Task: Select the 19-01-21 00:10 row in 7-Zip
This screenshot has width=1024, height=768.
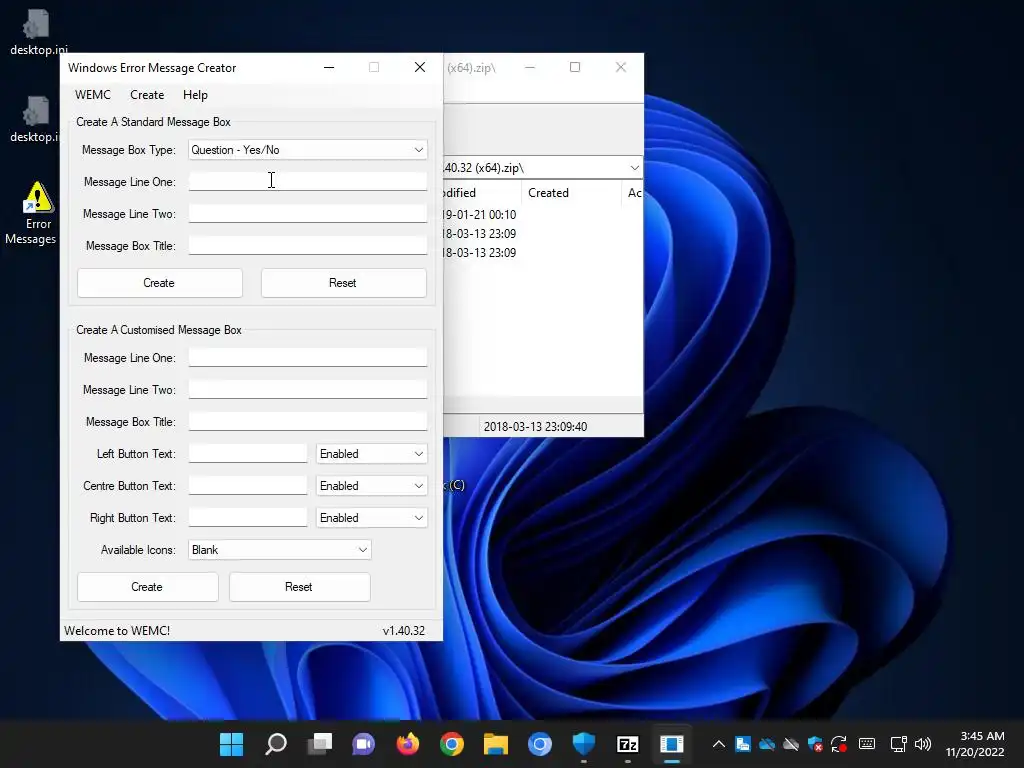Action: point(543,214)
